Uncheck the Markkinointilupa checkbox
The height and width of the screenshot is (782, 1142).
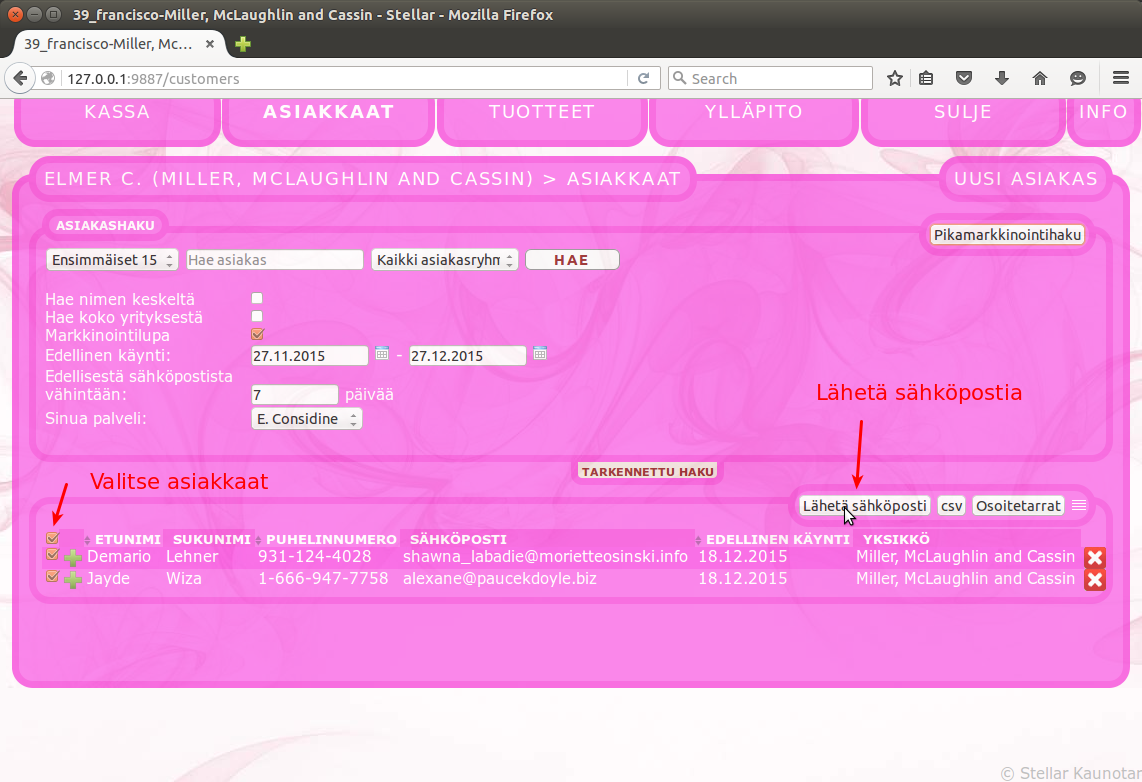(x=257, y=334)
